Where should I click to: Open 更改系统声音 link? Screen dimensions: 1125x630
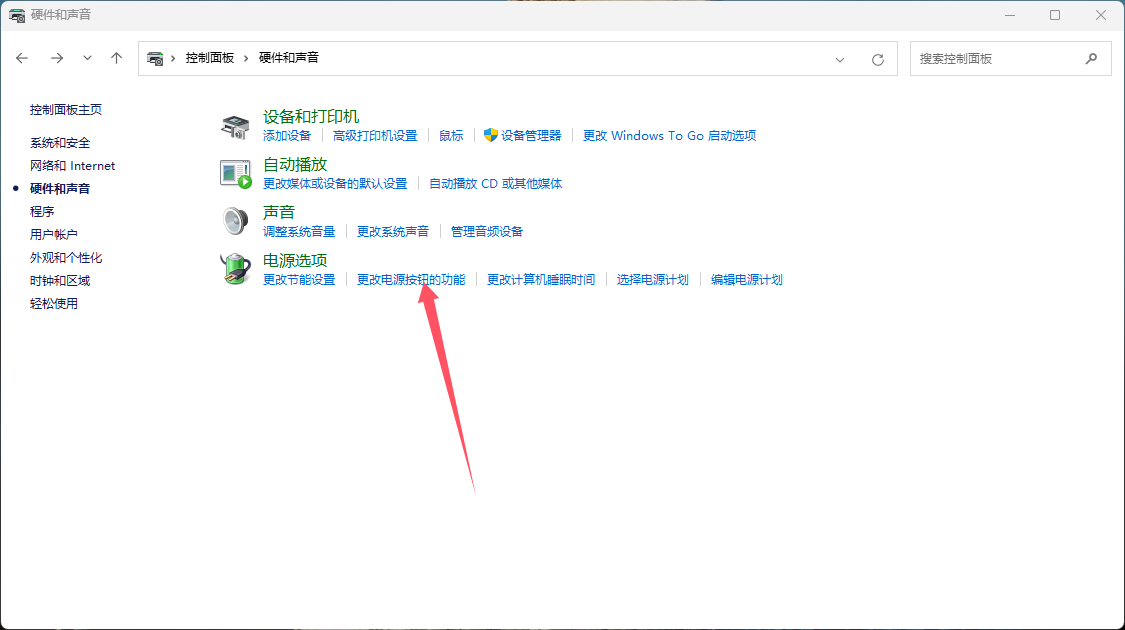tap(393, 232)
